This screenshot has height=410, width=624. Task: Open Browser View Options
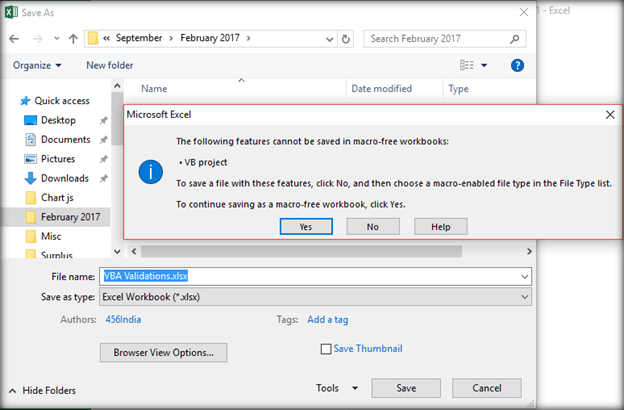(x=164, y=353)
